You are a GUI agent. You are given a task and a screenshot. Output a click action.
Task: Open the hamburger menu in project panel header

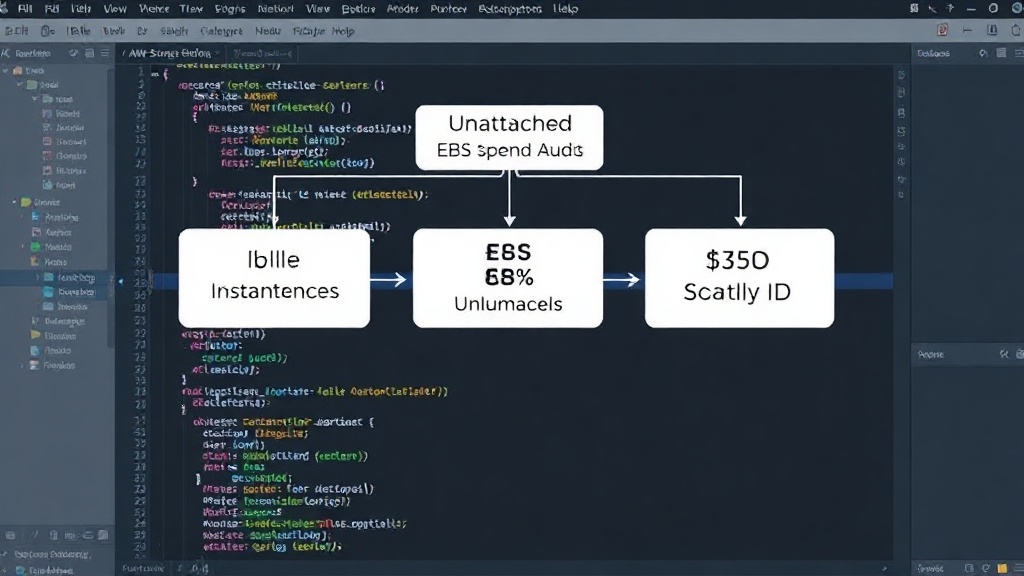104,53
